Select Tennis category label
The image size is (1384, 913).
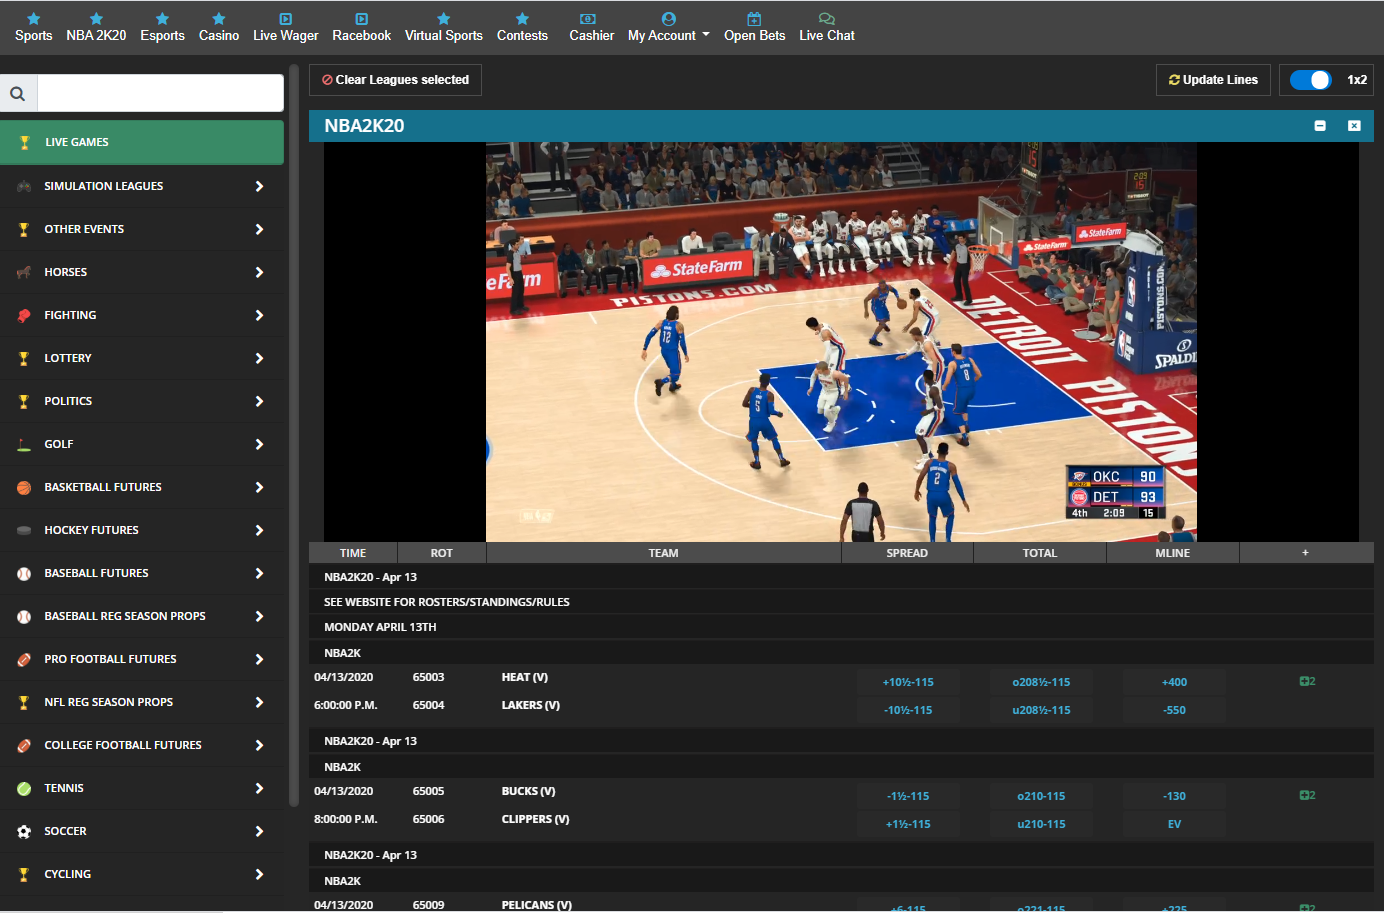pos(64,788)
